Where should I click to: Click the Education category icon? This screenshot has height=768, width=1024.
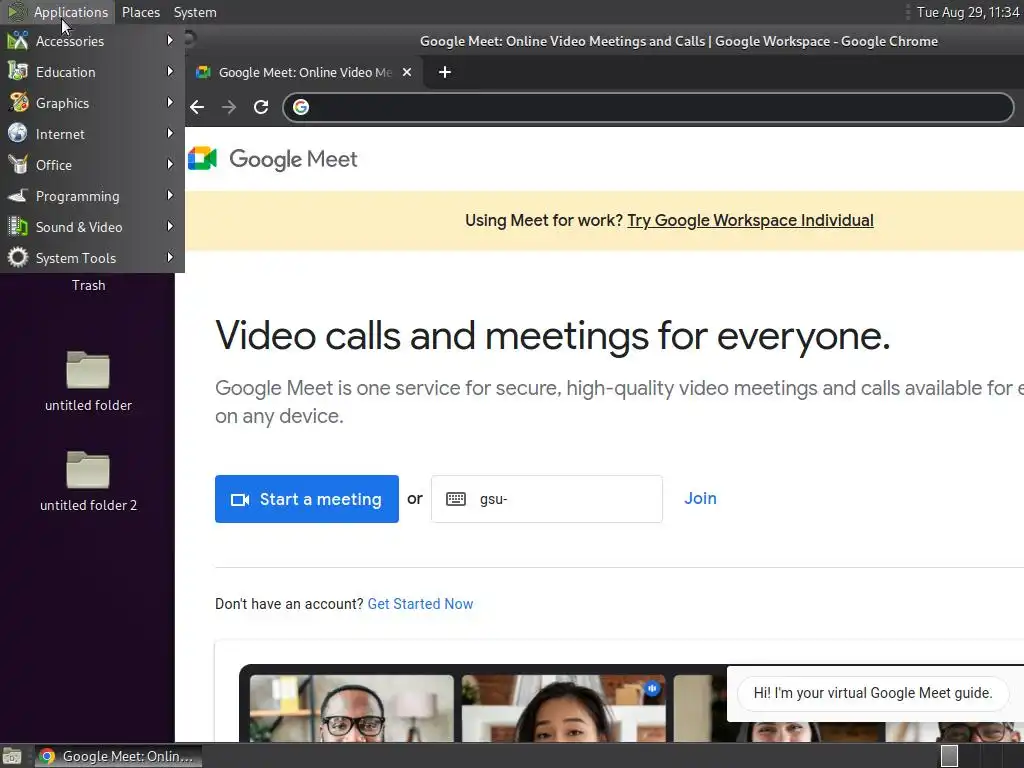pos(18,72)
